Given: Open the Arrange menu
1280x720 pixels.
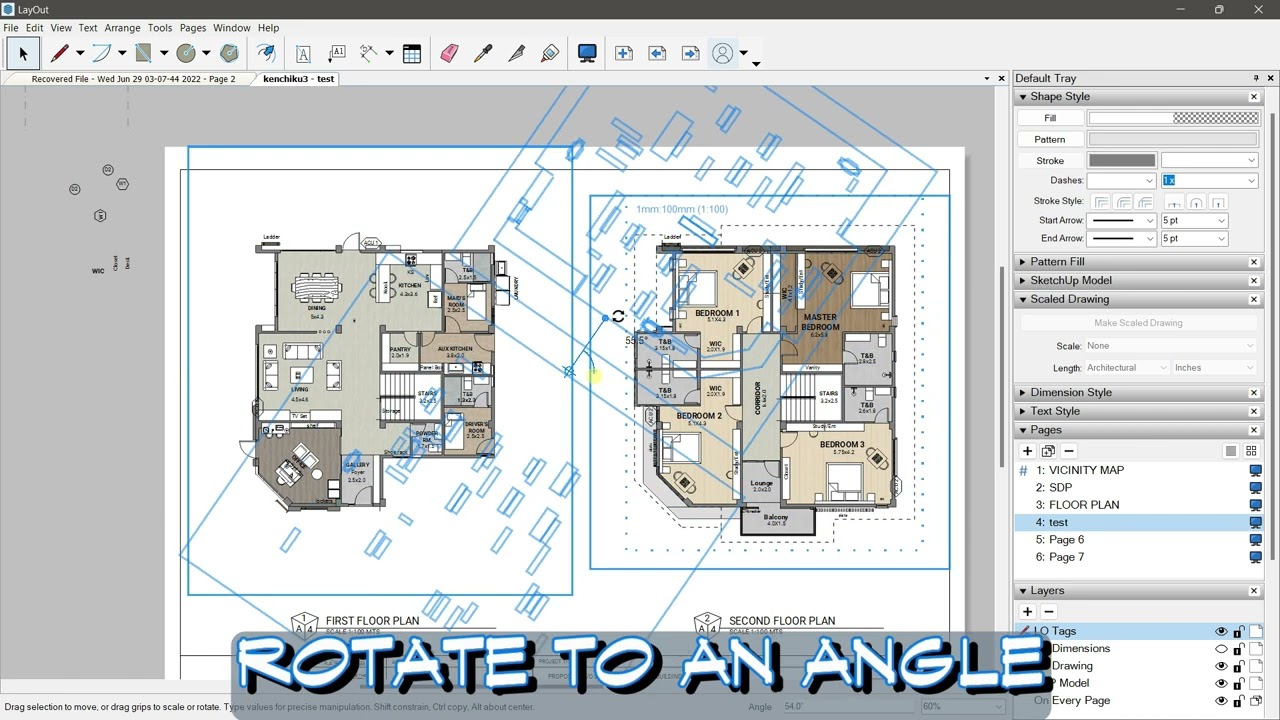Looking at the screenshot, I should point(122,28).
